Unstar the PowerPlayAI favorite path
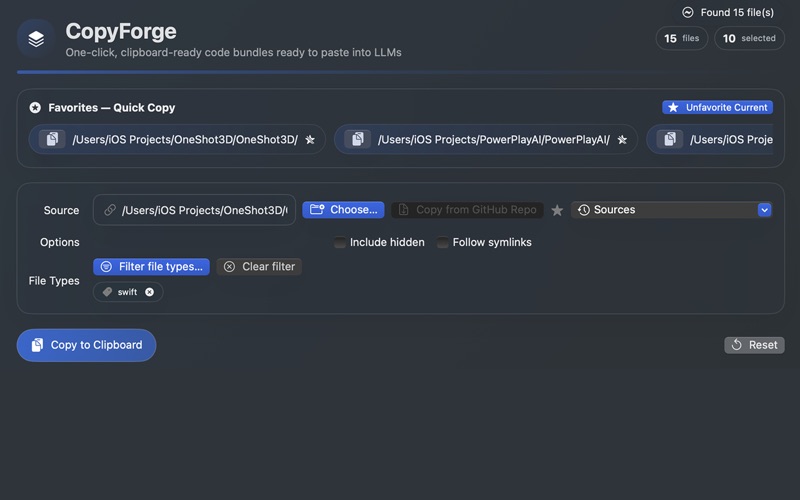 (x=622, y=139)
